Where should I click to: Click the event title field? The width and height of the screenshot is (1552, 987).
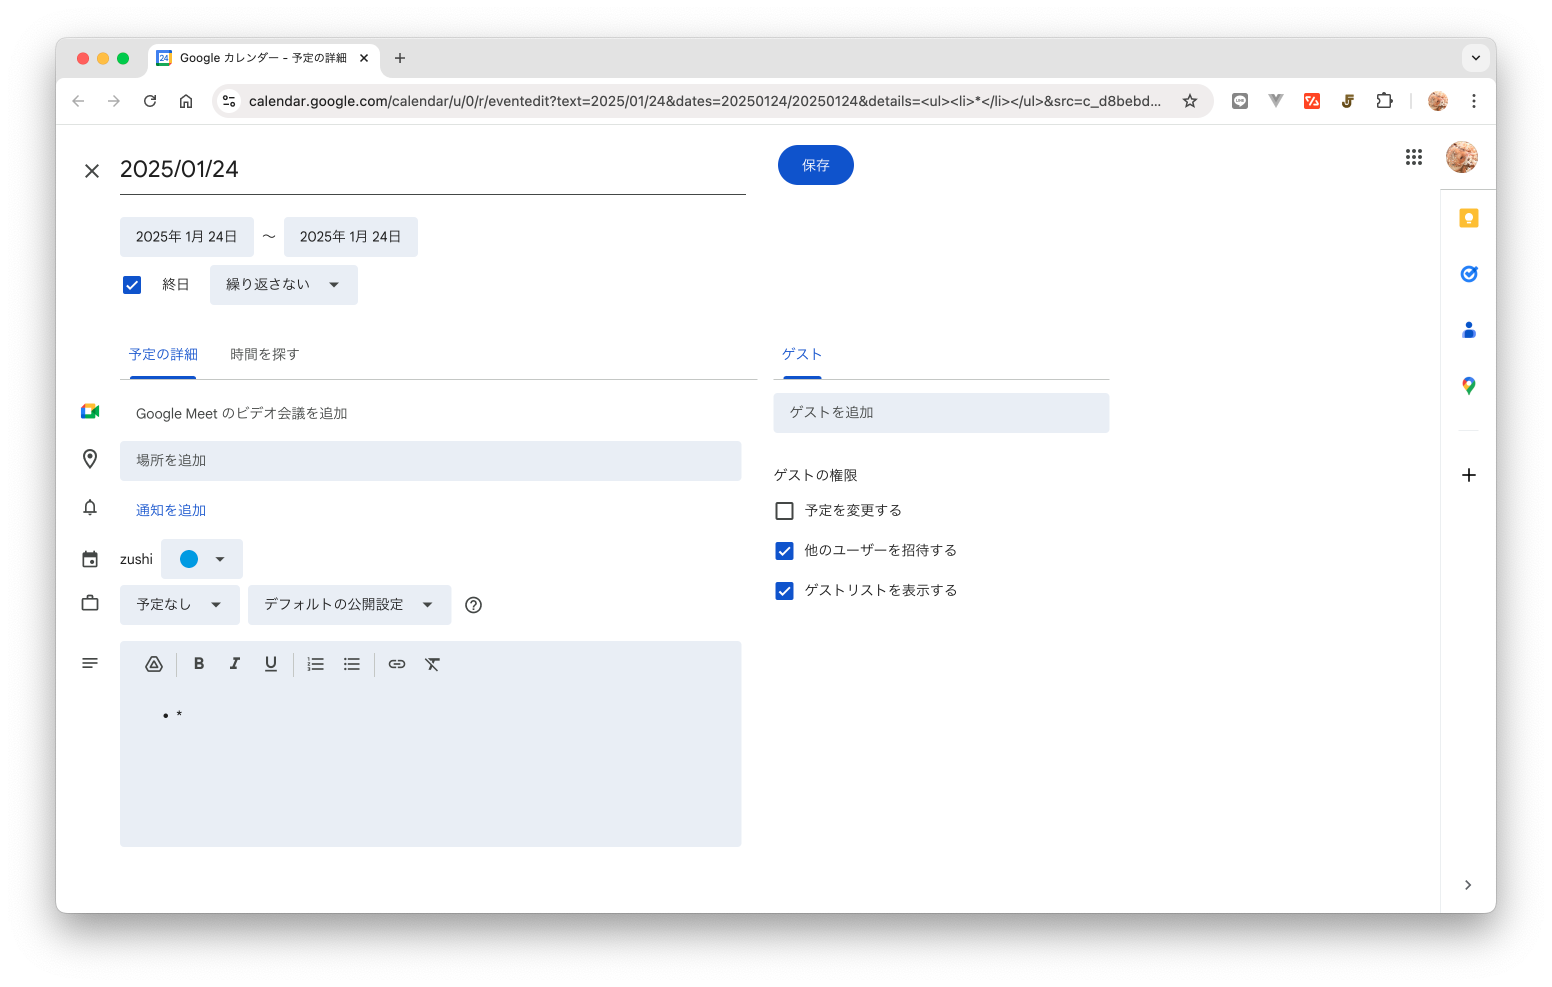click(x=433, y=170)
